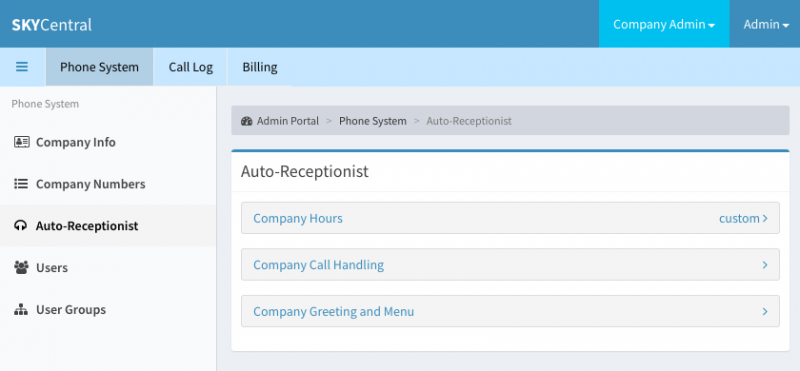Click the Users people icon
The height and width of the screenshot is (371, 800).
coord(21,267)
